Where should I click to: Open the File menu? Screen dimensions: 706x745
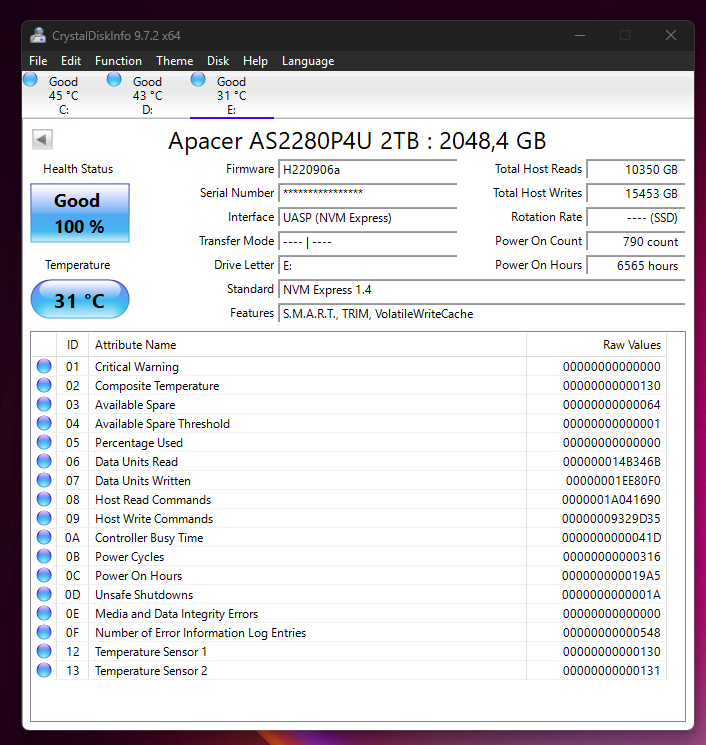tap(38, 61)
